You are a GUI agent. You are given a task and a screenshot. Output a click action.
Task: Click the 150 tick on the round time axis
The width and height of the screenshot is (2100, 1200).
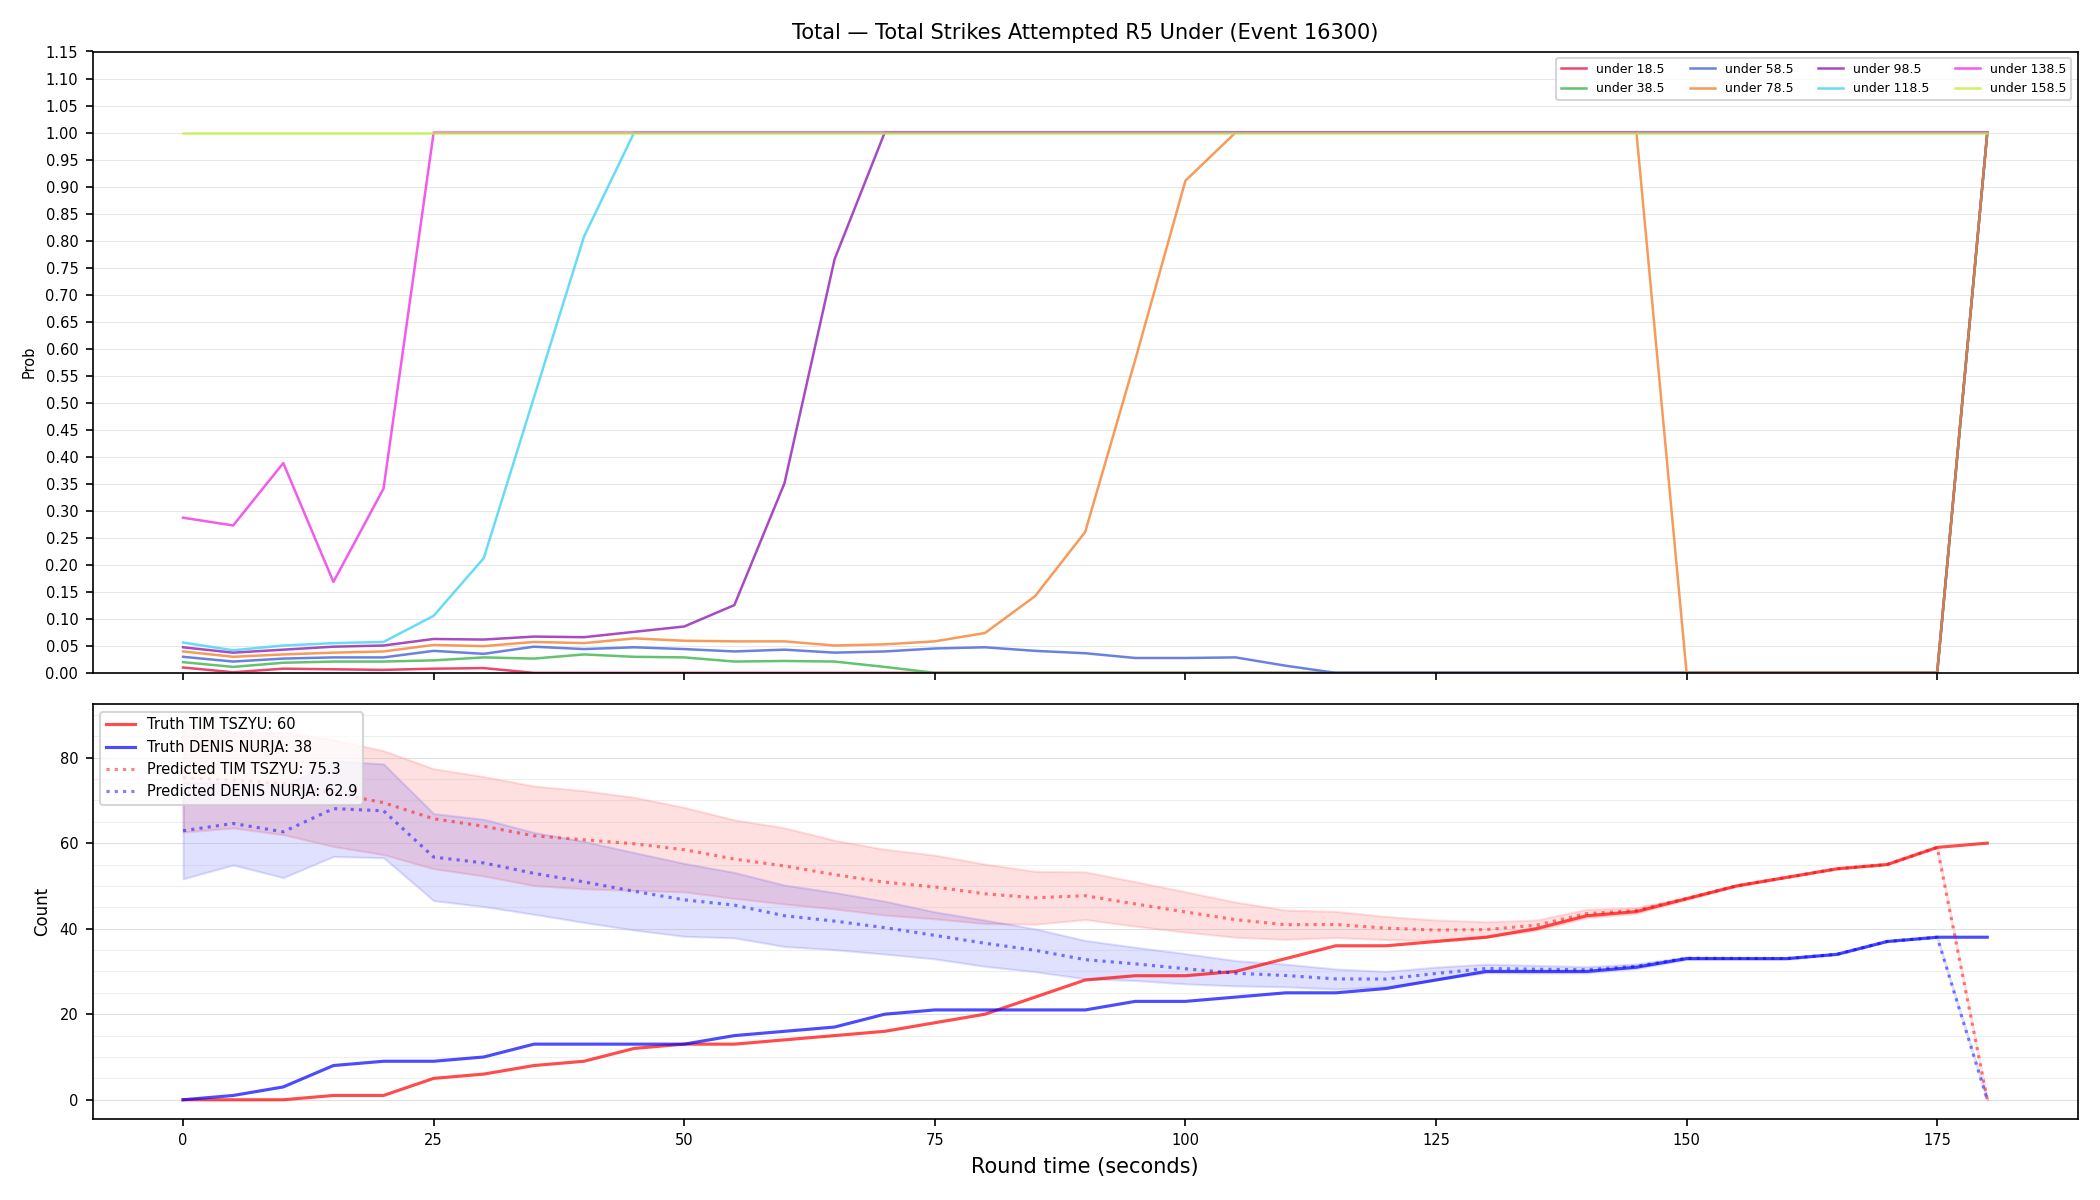(x=1686, y=1138)
